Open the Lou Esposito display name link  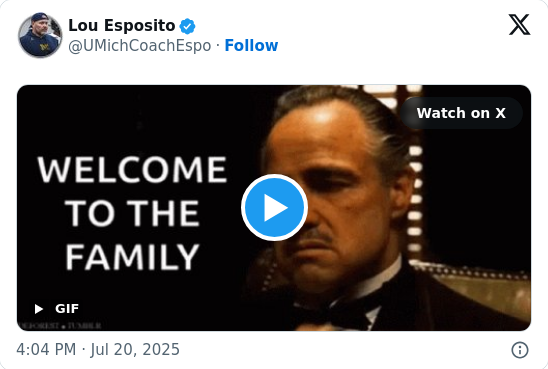click(x=122, y=26)
